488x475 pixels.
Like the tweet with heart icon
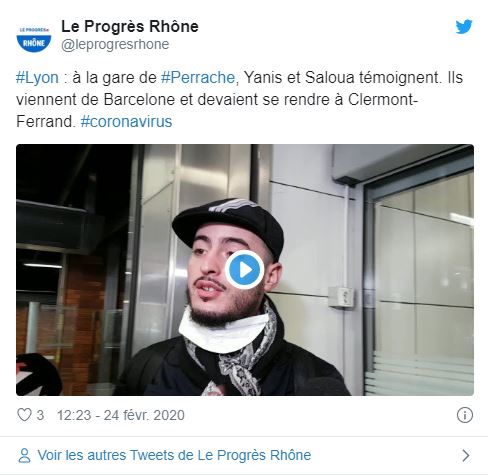coord(24,415)
